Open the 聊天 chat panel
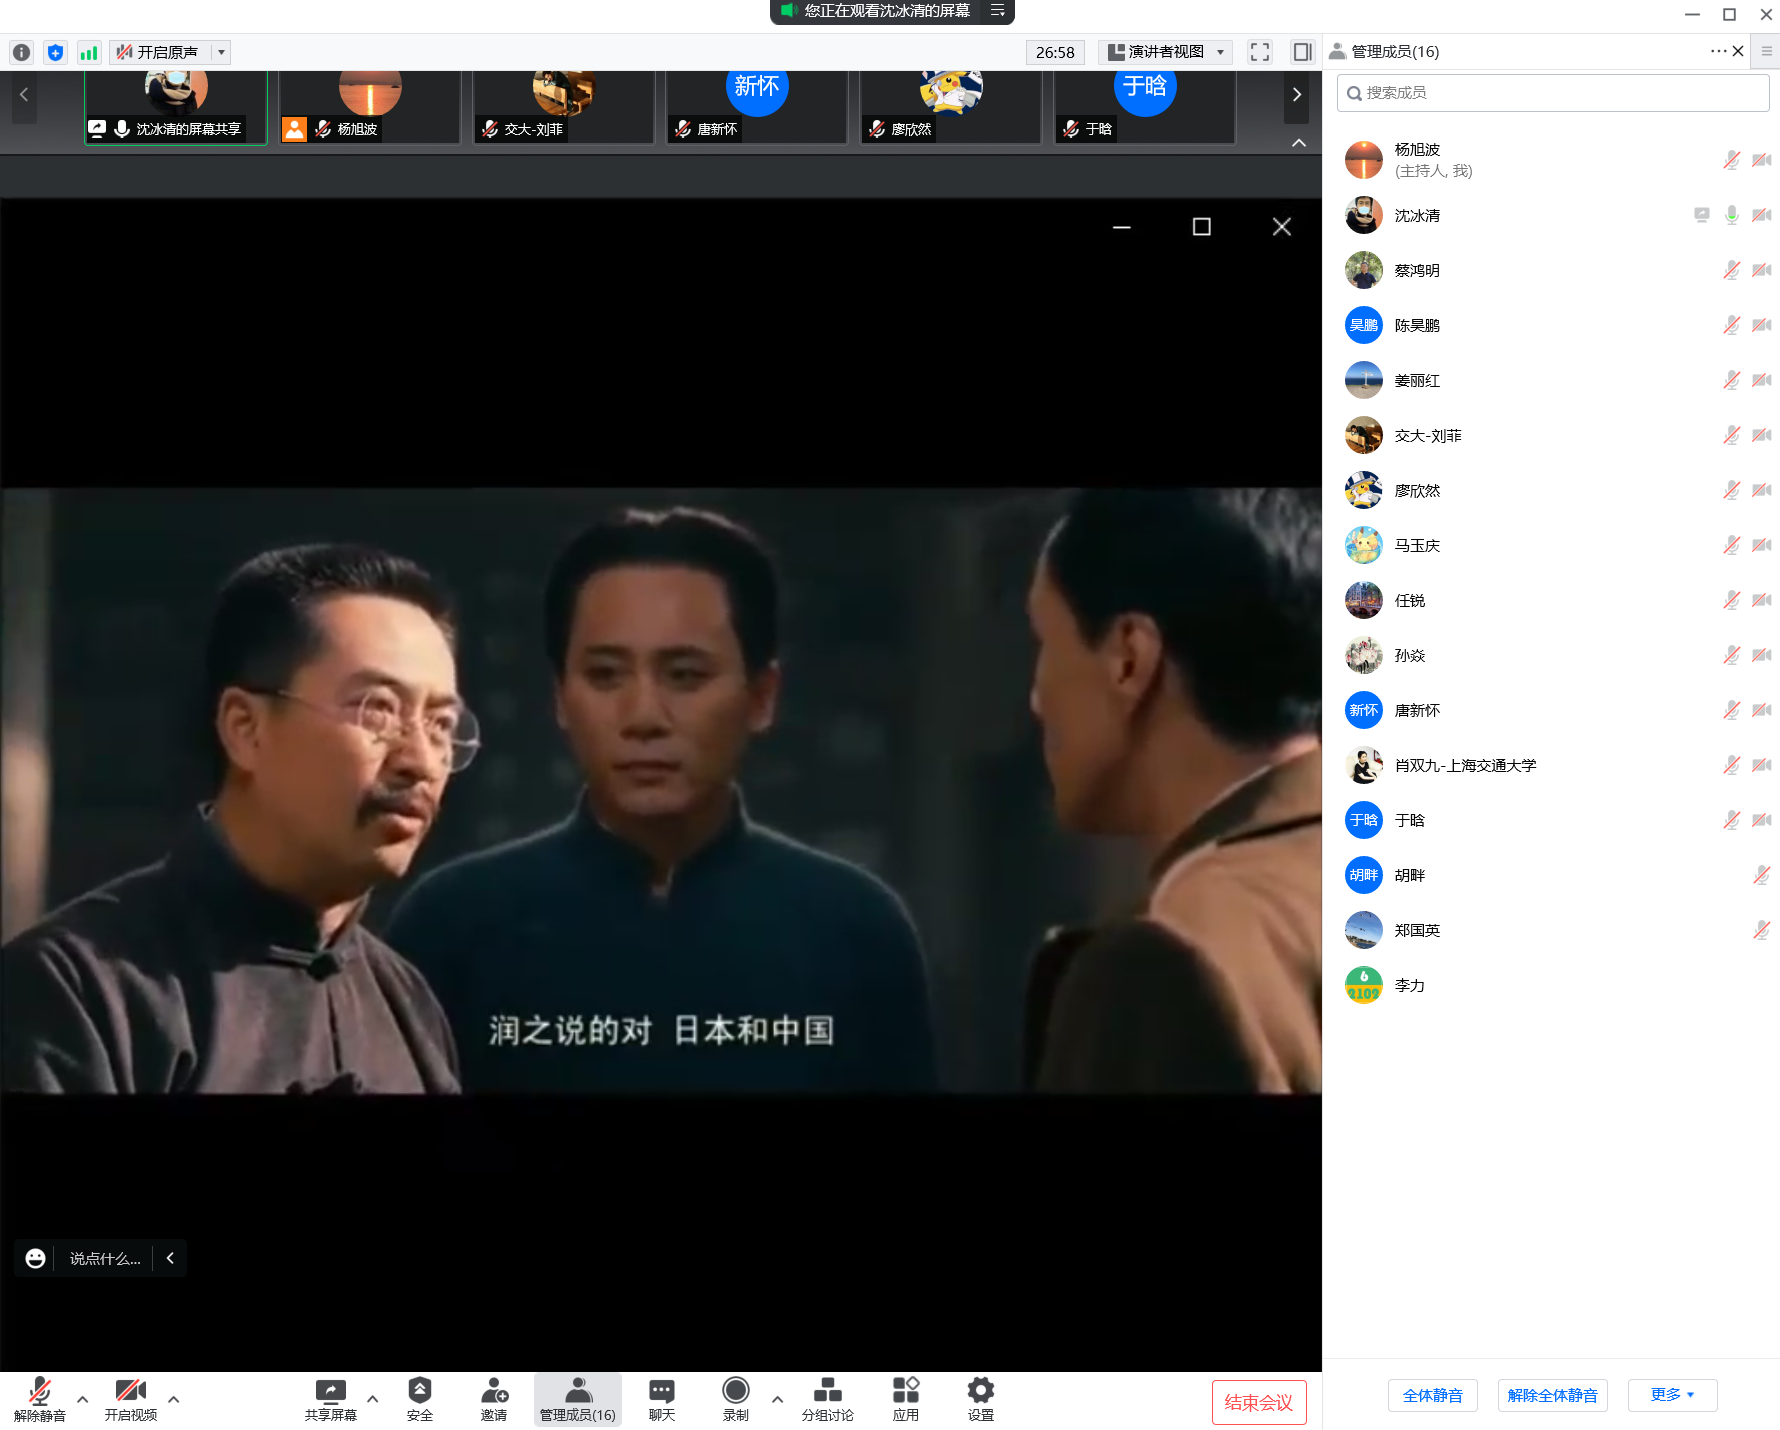 (661, 1399)
